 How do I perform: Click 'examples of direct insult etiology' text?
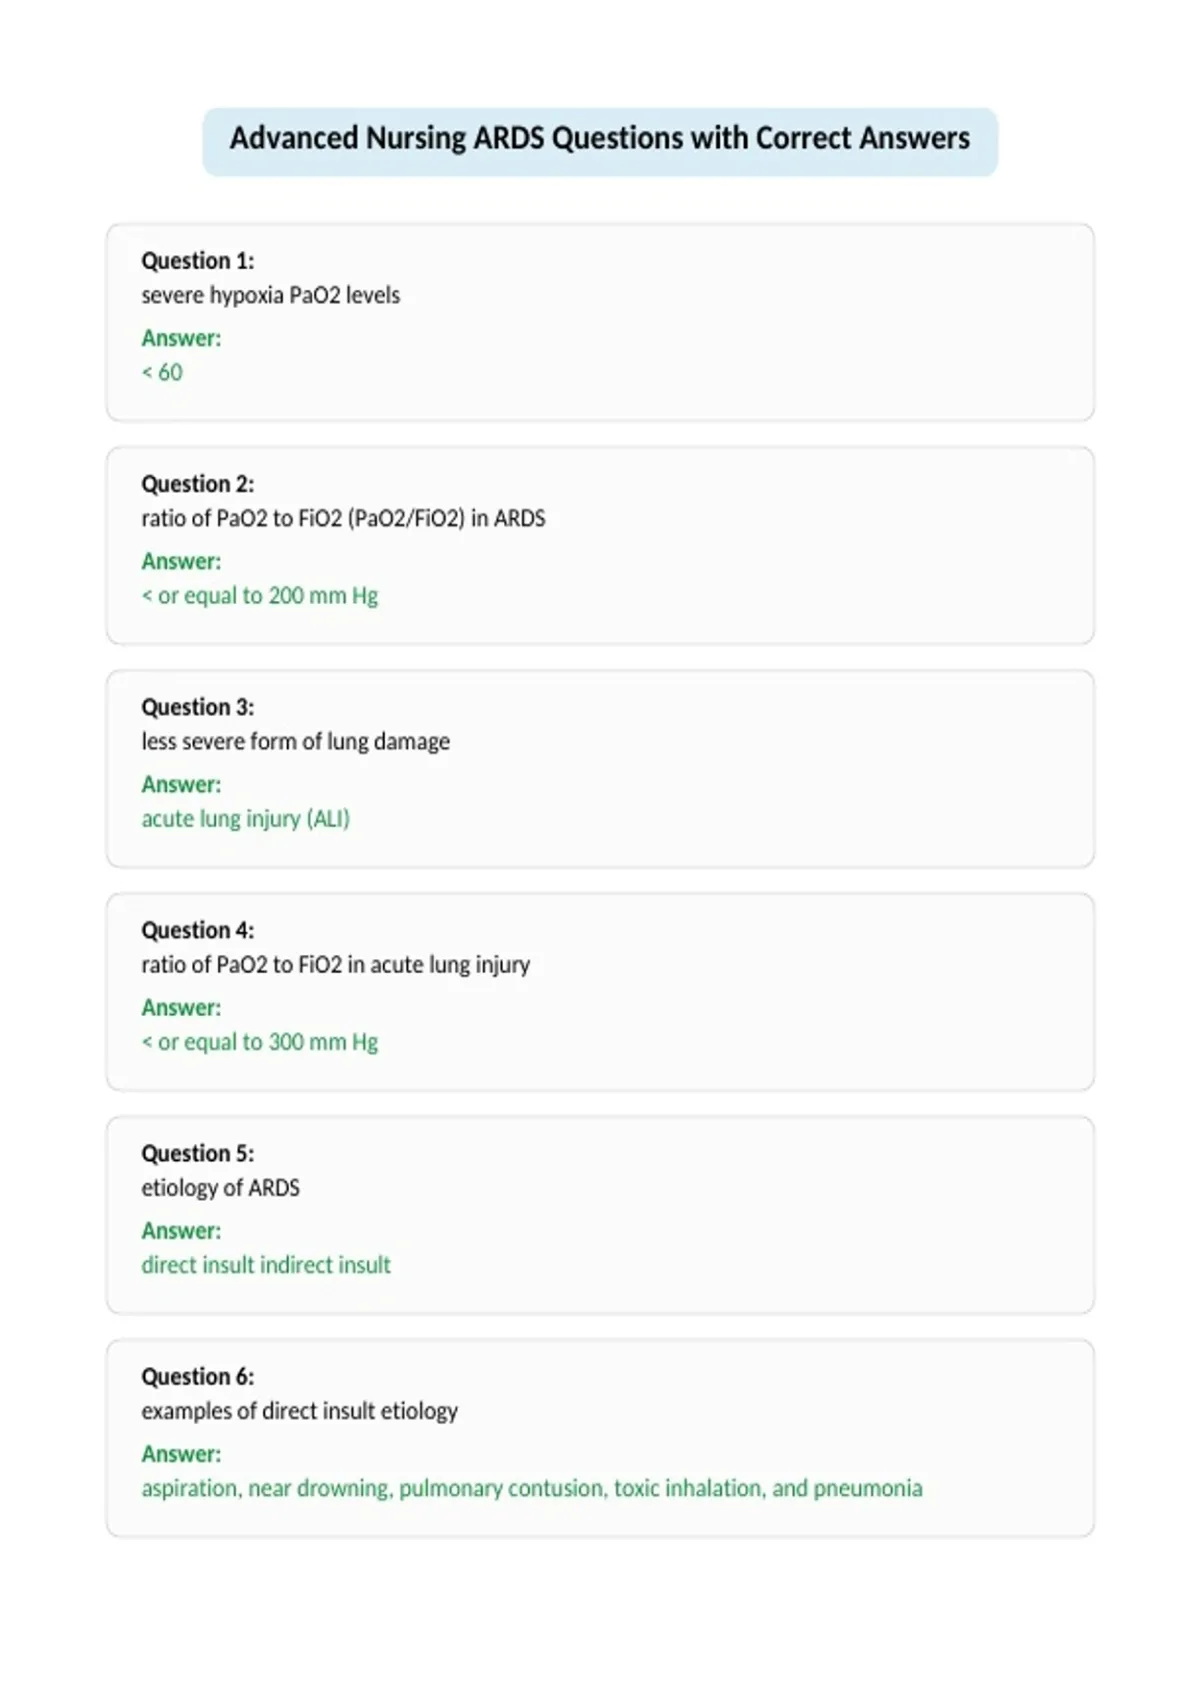[299, 1411]
